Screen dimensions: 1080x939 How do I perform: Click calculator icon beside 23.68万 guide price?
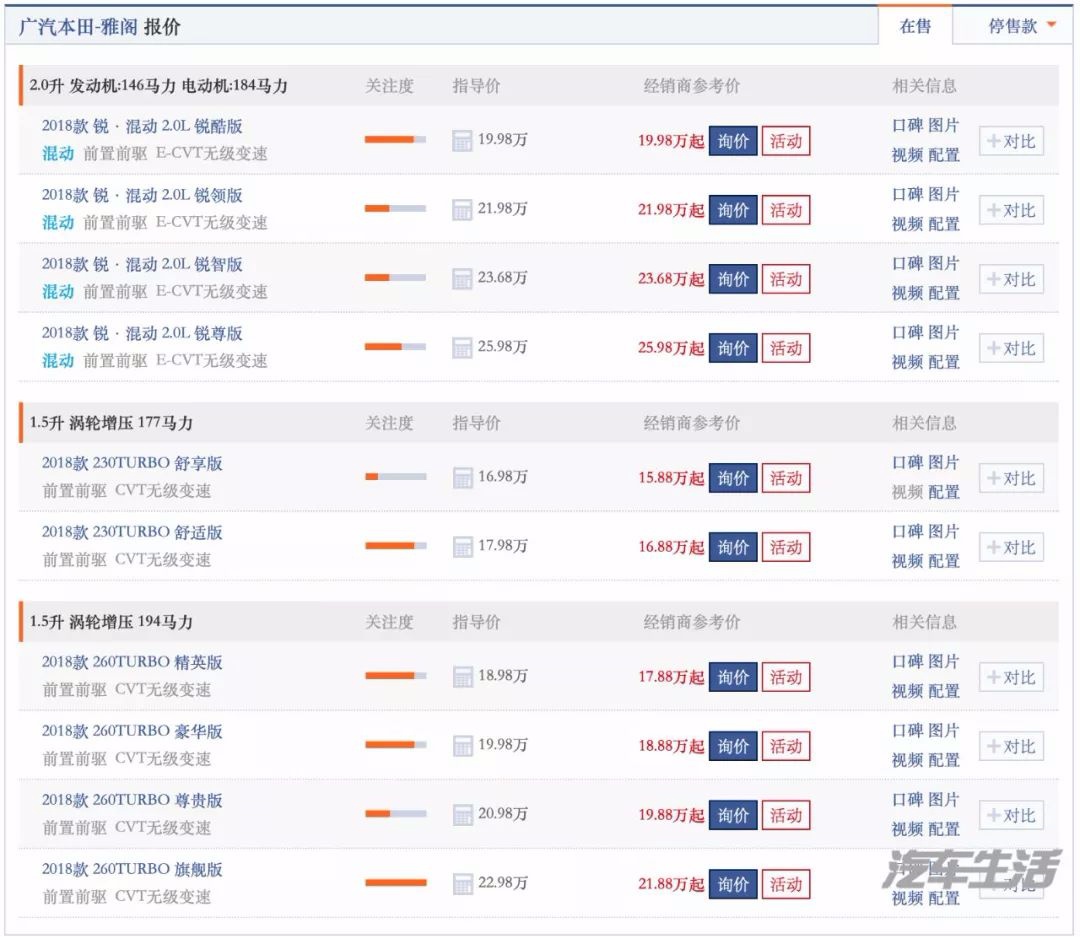(x=462, y=278)
